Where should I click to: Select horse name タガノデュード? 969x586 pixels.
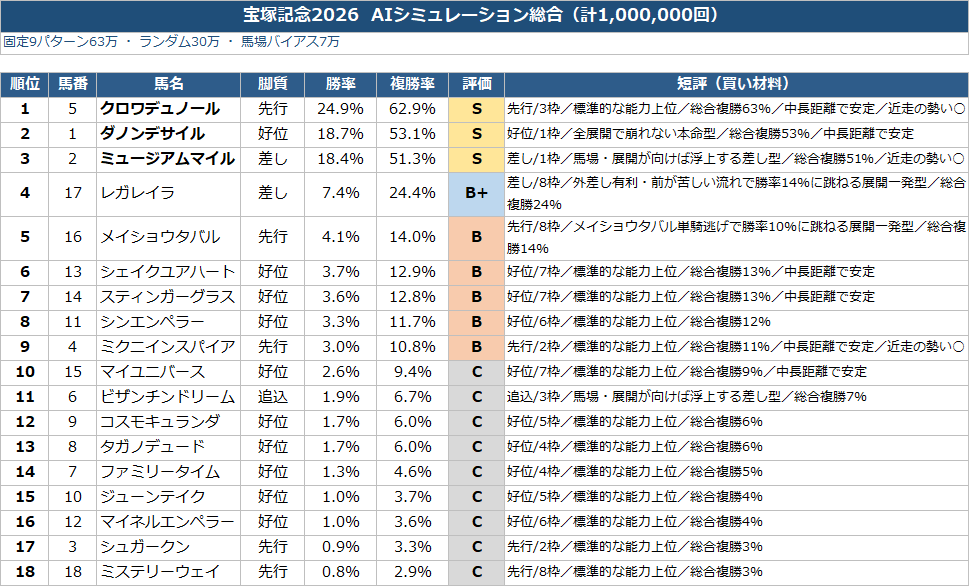coord(152,448)
